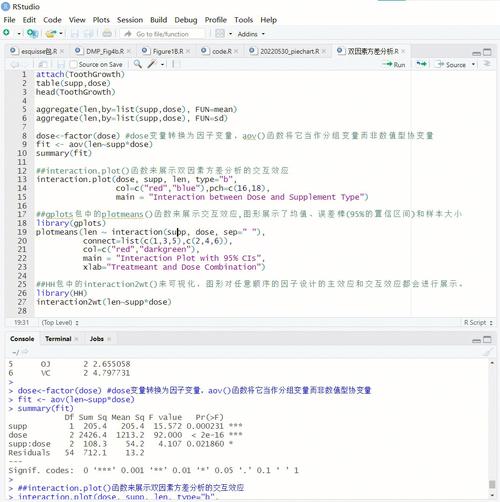Click the Create Project icon
This screenshot has width=500, height=502.
click(32, 33)
